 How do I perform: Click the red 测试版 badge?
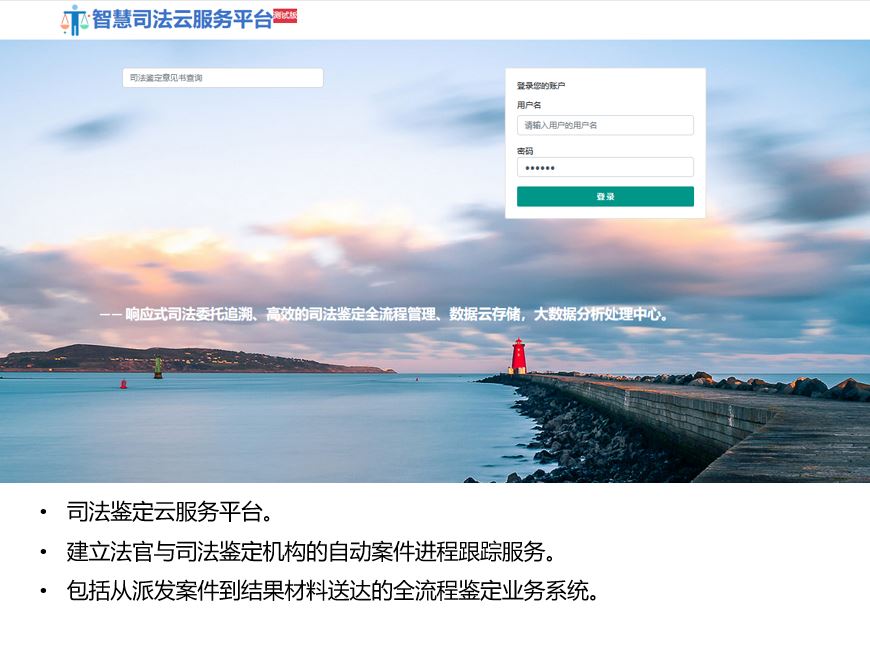[285, 16]
